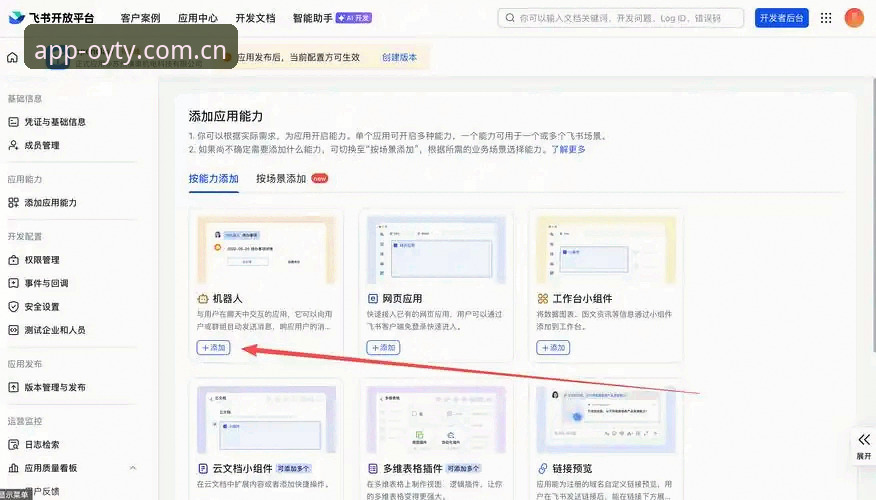
Task: Click the 测试企业和人员 icon
Action: [13, 330]
